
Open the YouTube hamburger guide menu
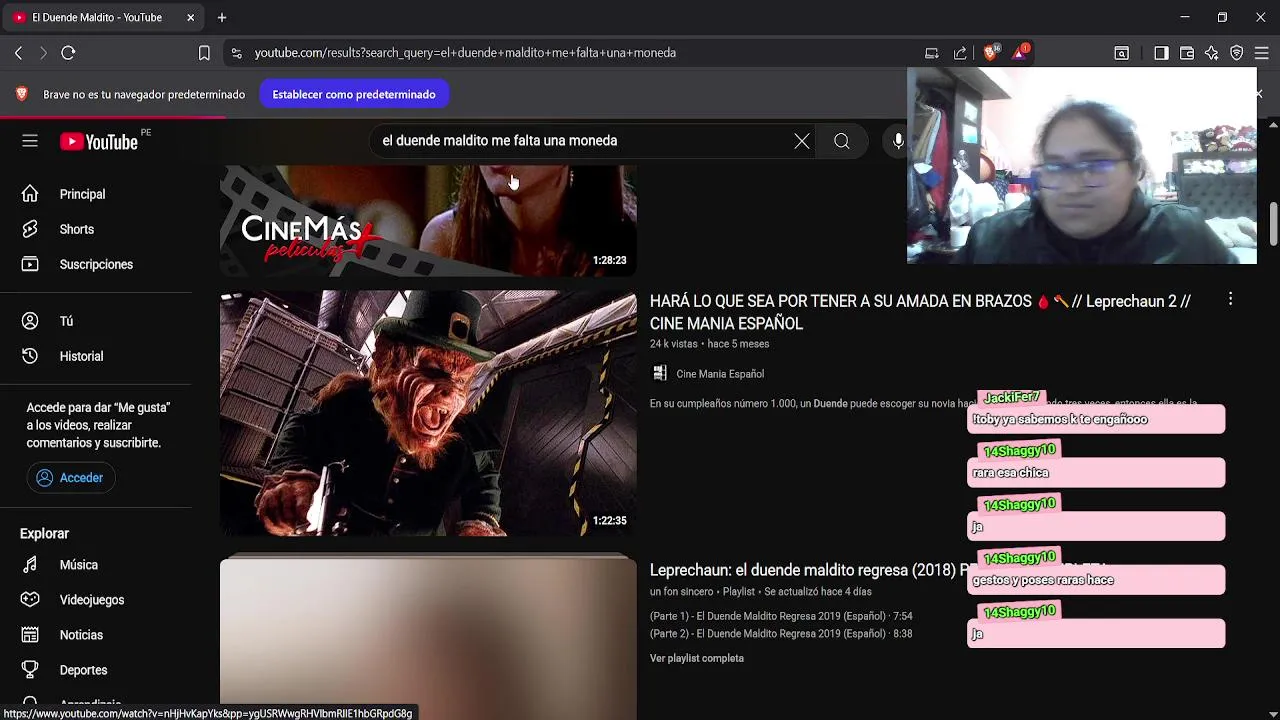point(30,141)
